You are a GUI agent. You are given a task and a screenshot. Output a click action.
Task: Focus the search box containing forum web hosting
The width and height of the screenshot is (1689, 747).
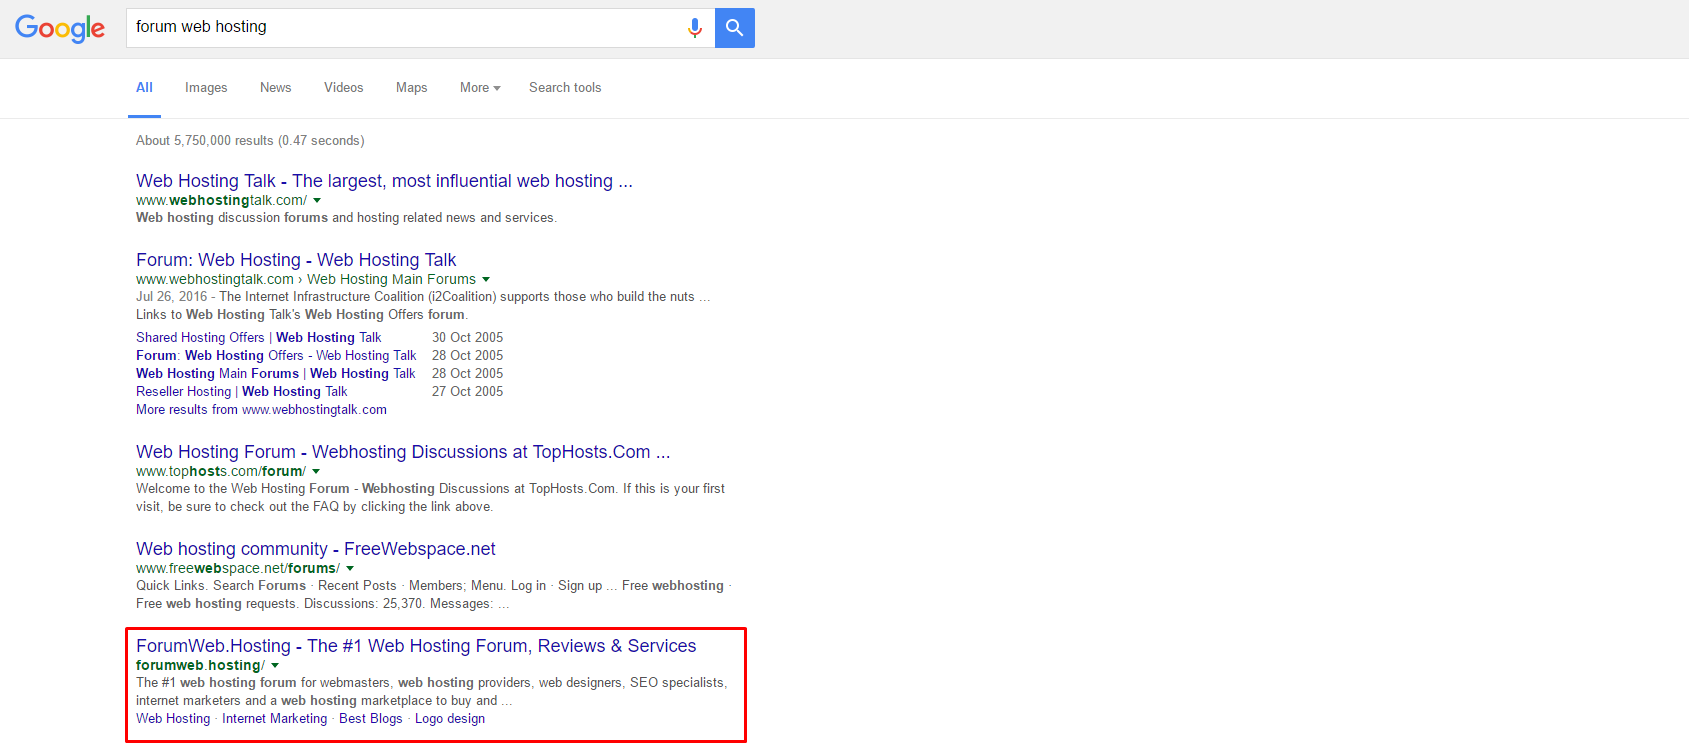[x=405, y=28]
